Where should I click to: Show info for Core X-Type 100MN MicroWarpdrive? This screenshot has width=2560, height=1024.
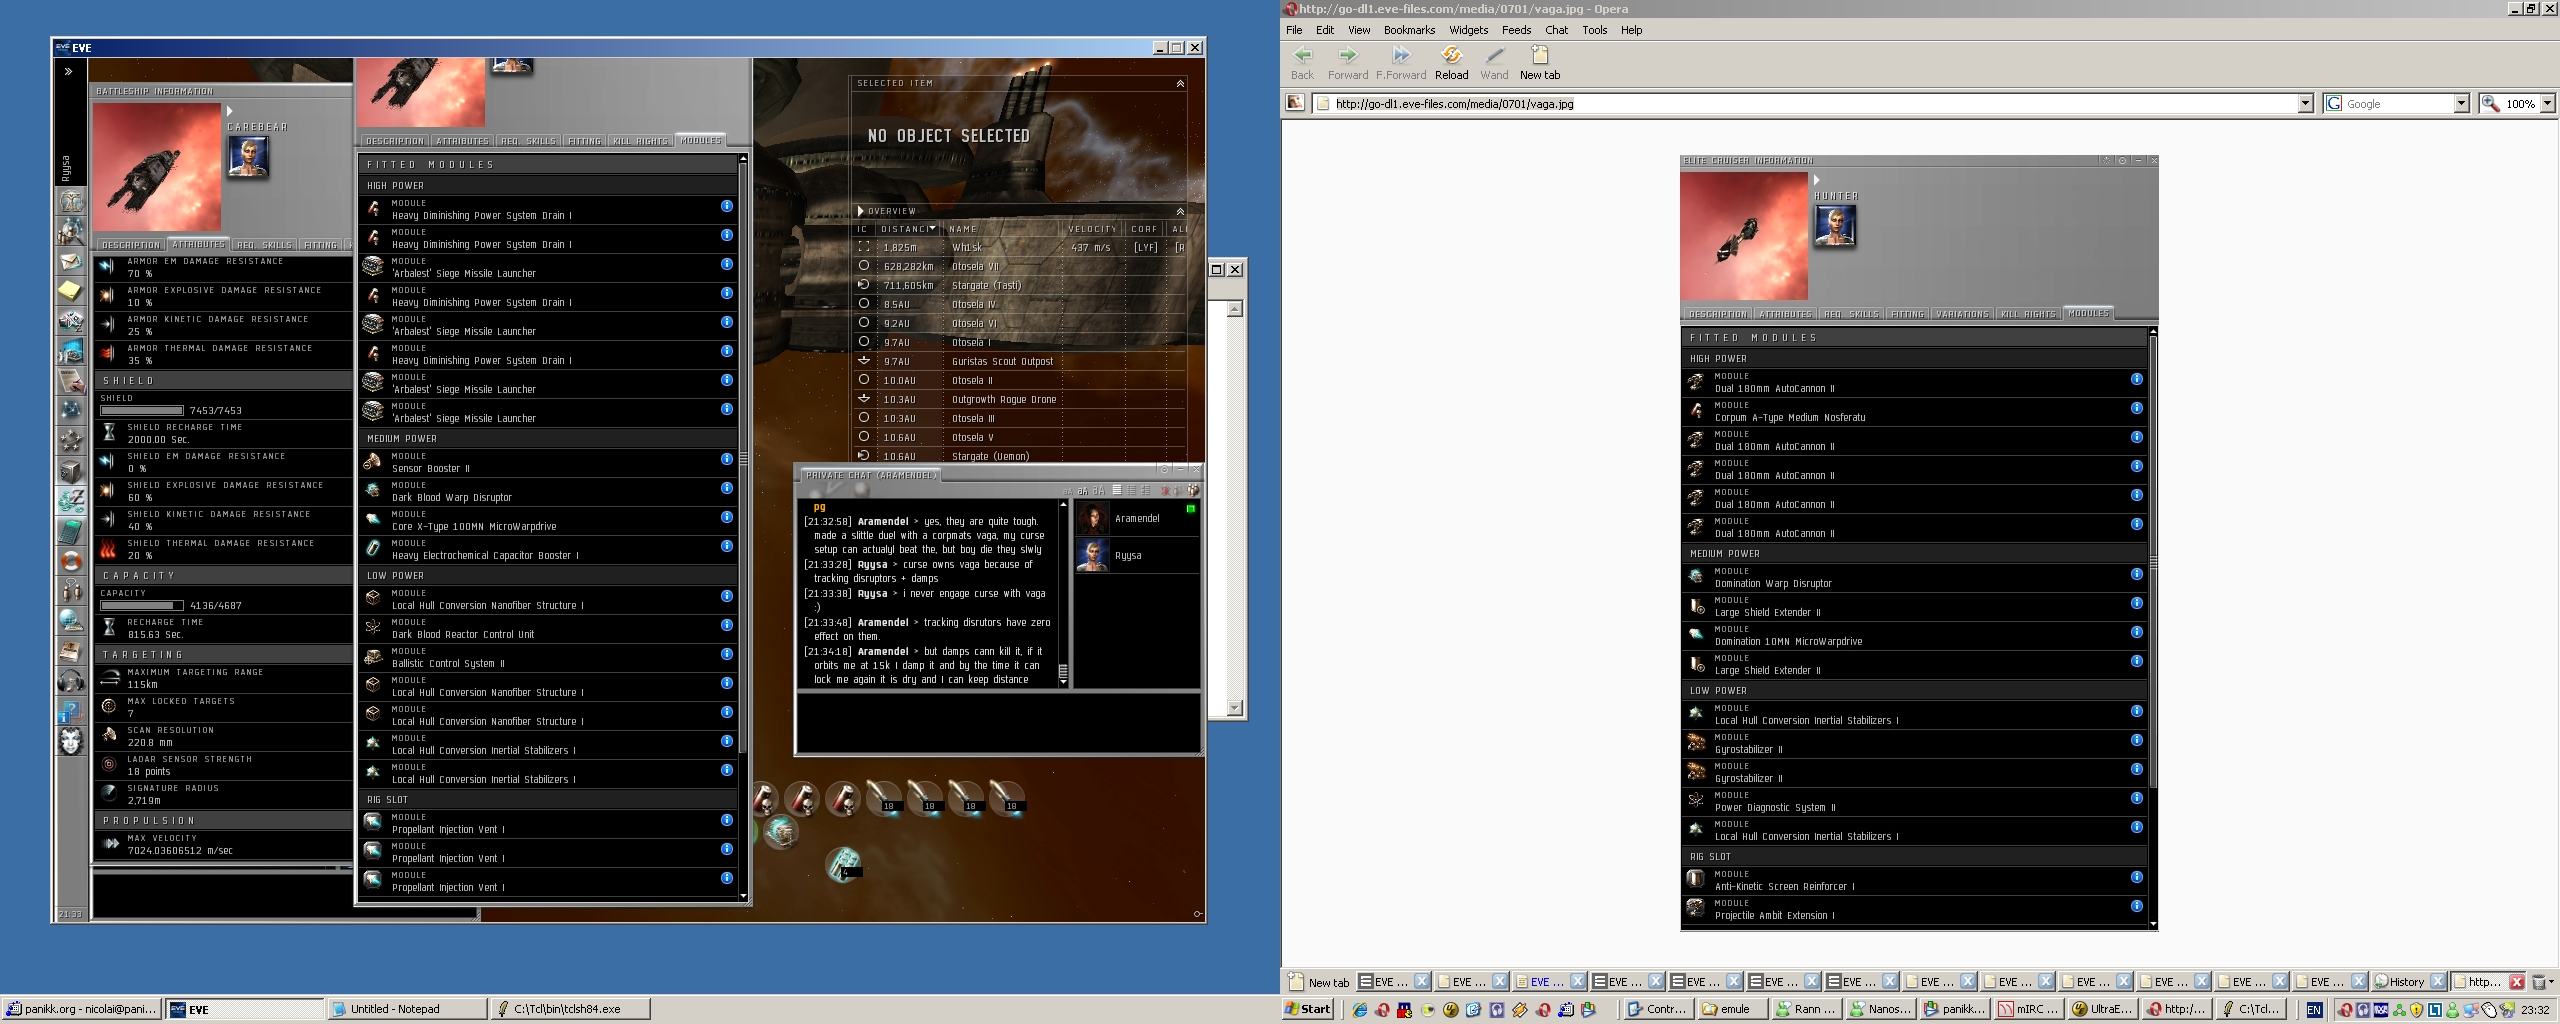coord(727,517)
